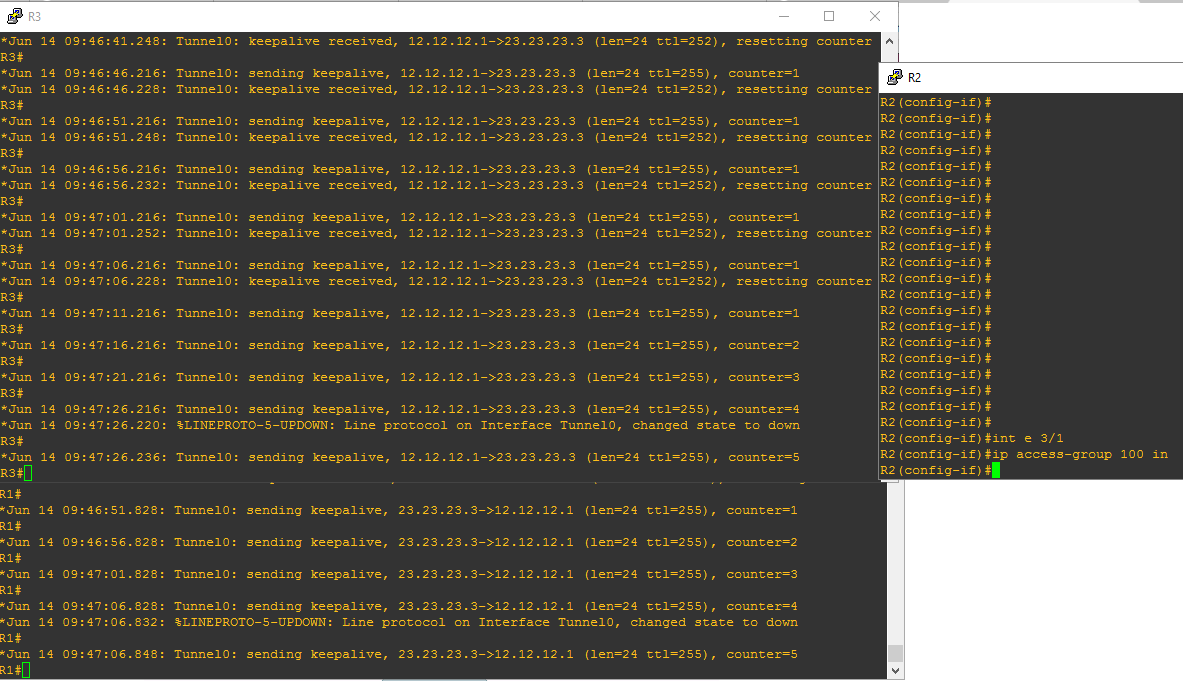Click the scroll-down arrow in R1 window
1183x681 pixels.
pos(895,670)
